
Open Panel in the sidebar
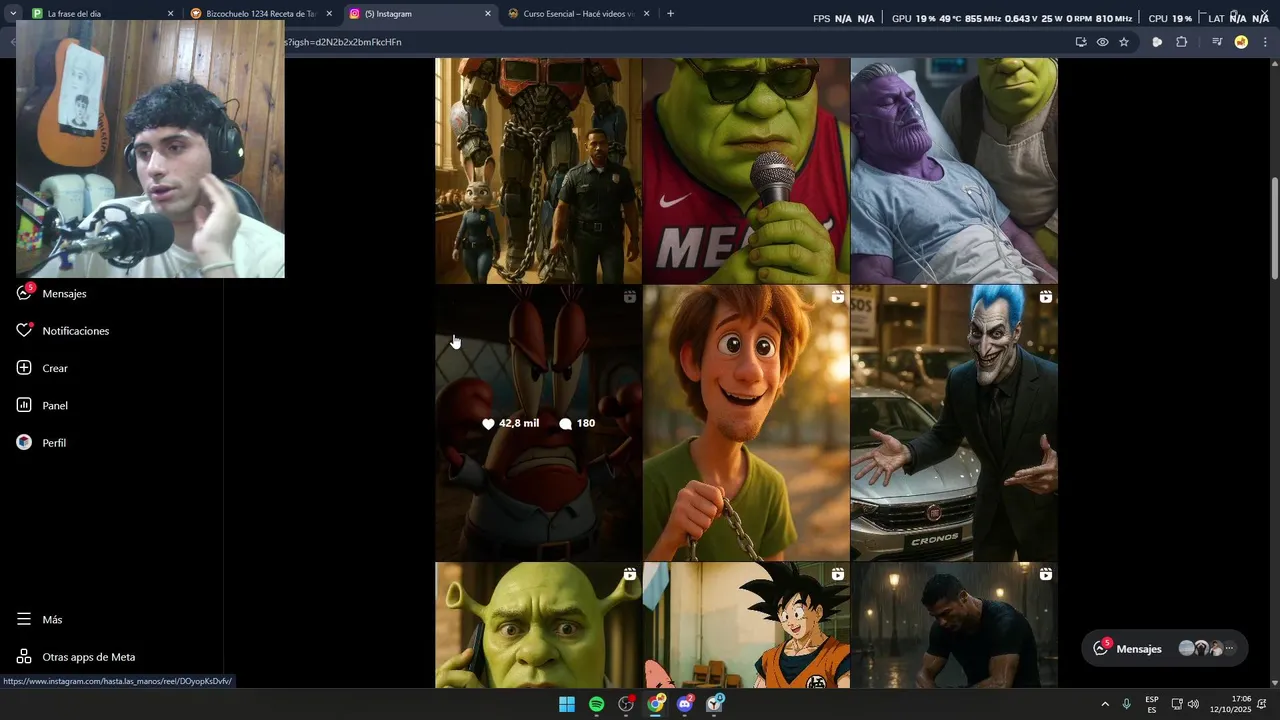coord(55,406)
